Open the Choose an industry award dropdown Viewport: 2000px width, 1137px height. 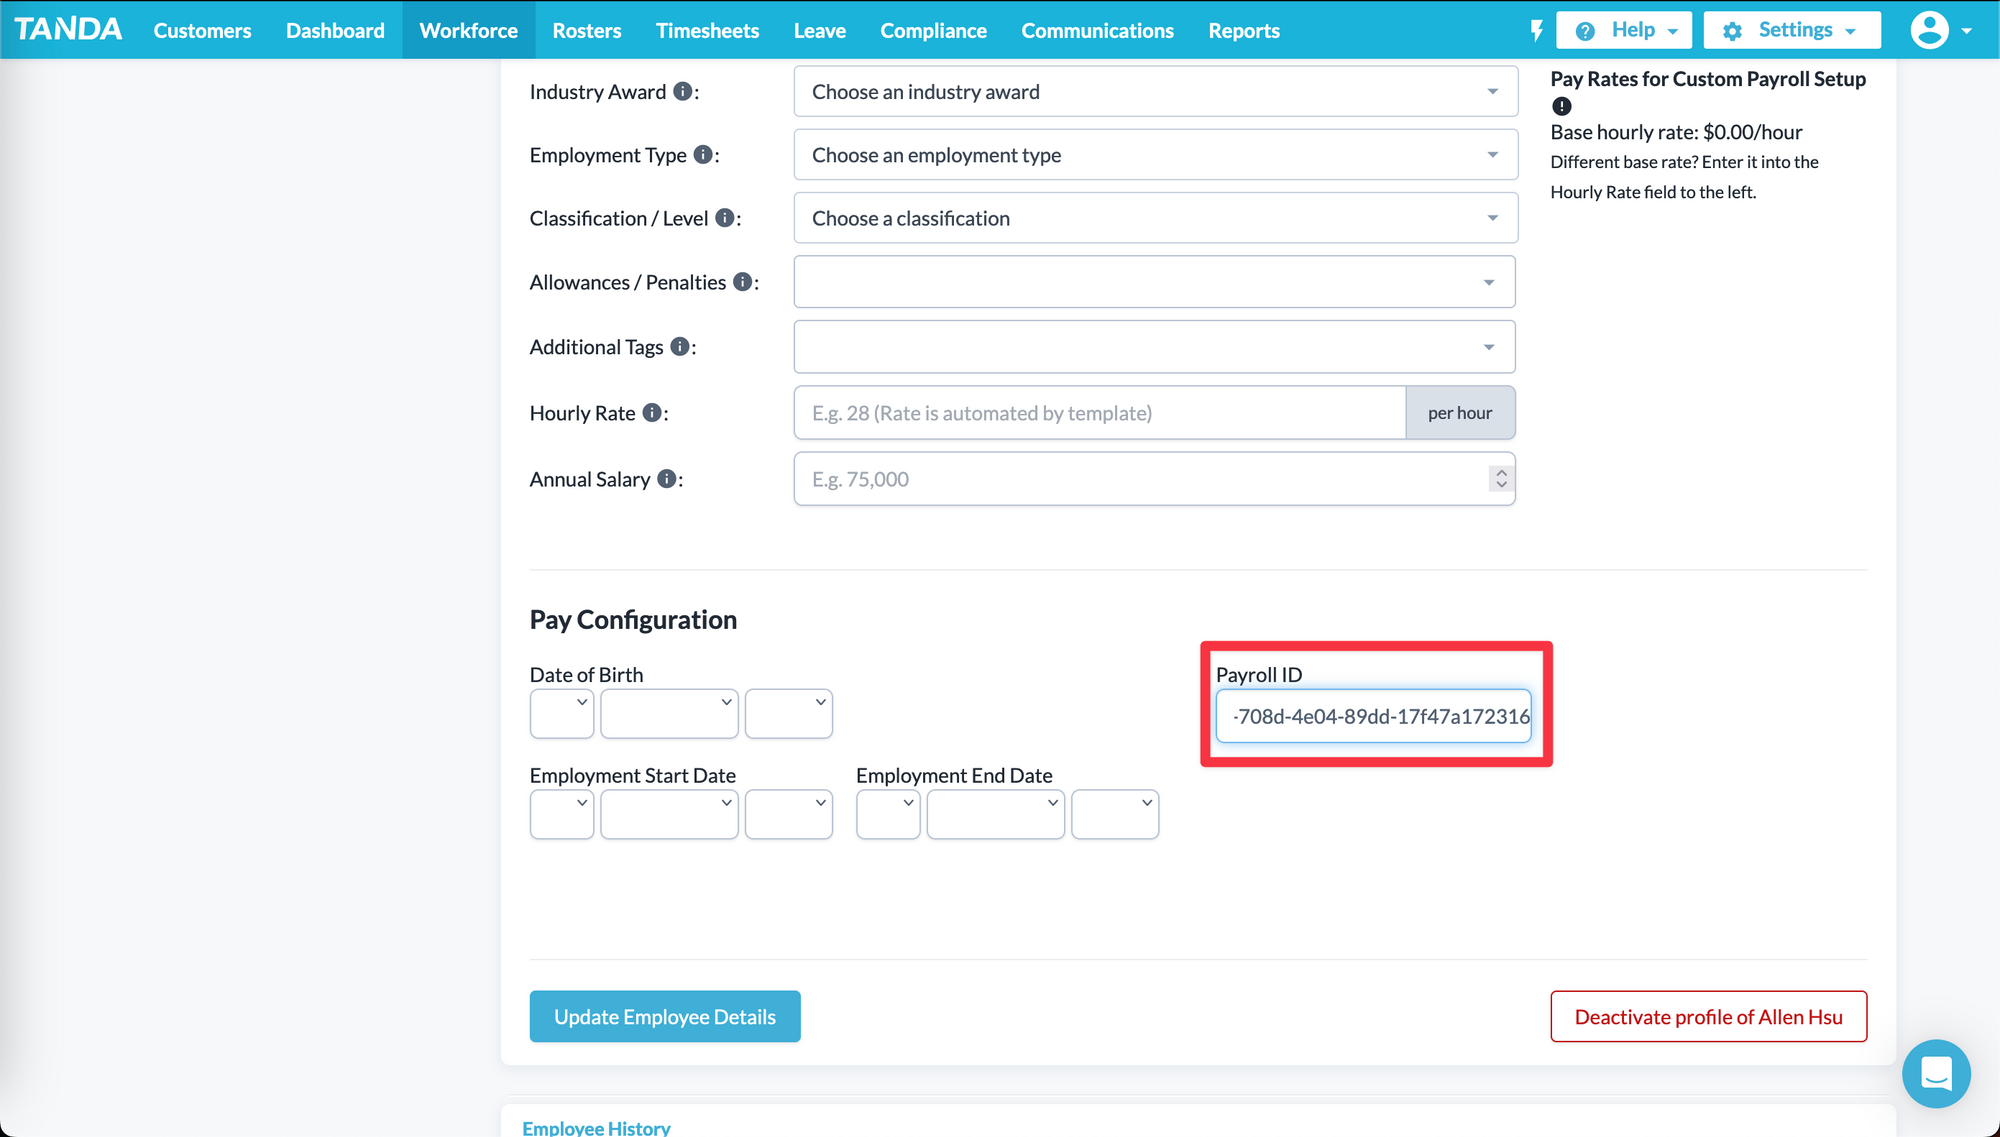tap(1155, 92)
